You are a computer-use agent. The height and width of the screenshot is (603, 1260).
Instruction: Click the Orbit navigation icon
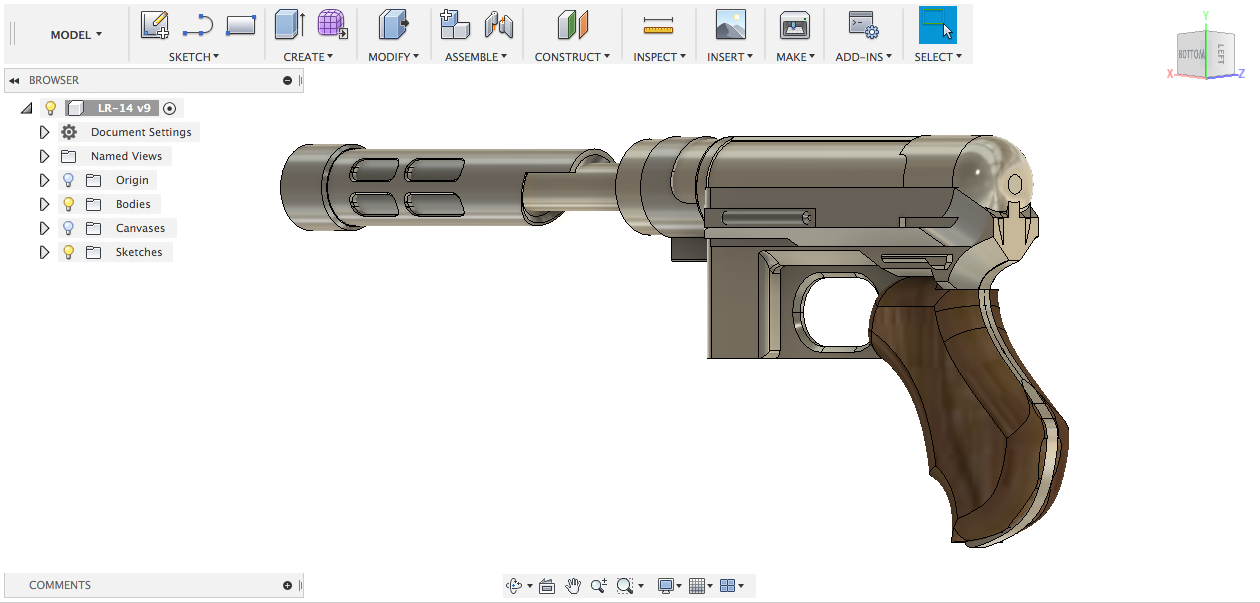(515, 586)
